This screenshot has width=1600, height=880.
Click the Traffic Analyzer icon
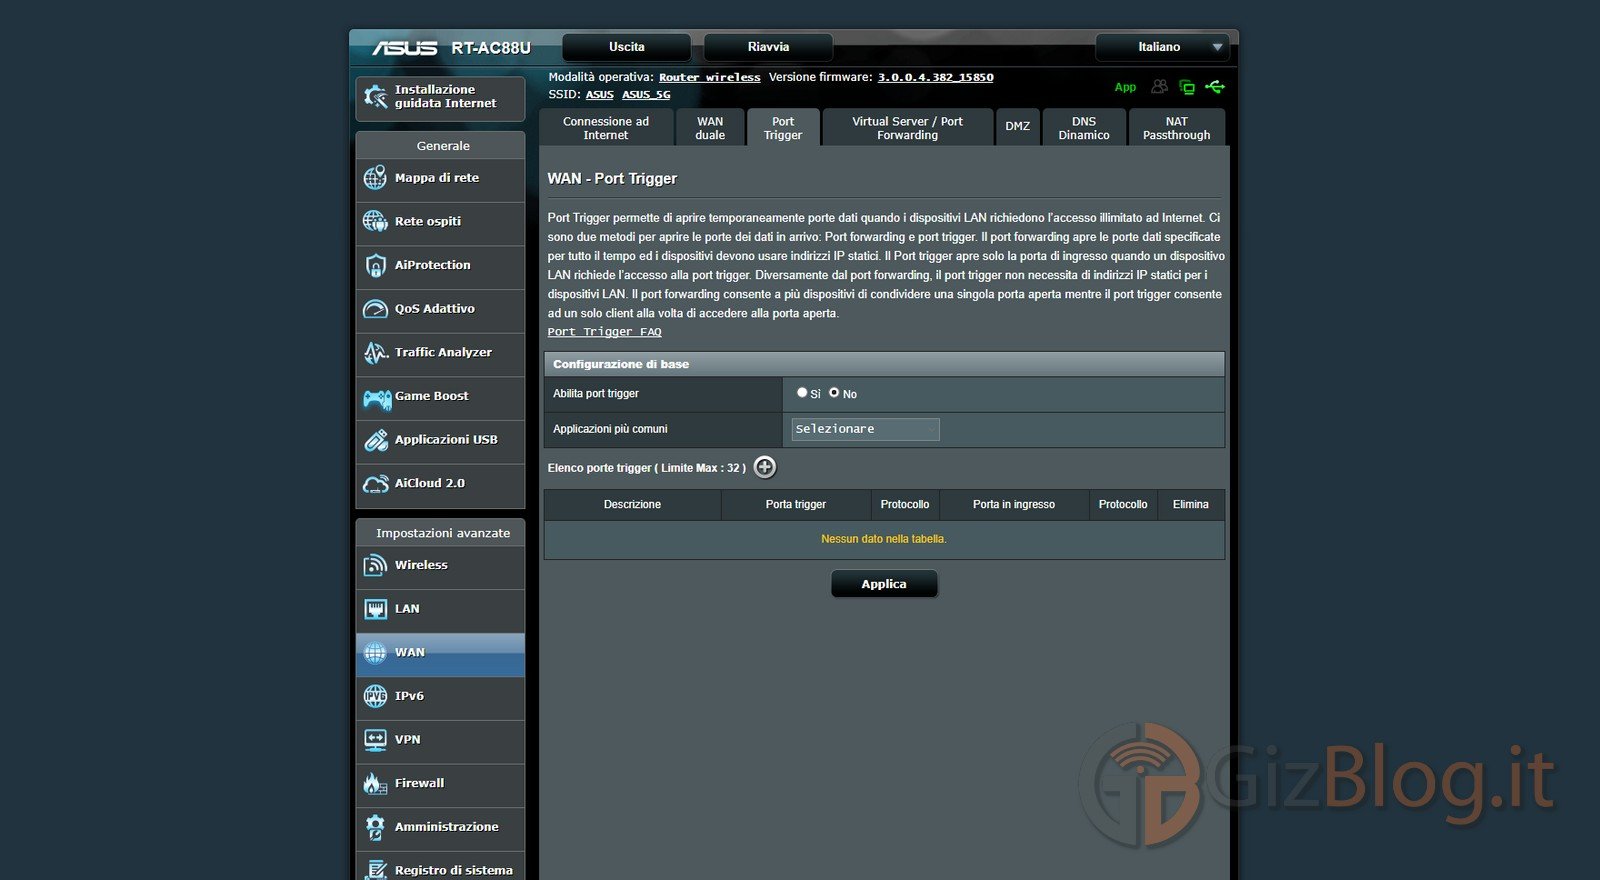point(375,352)
